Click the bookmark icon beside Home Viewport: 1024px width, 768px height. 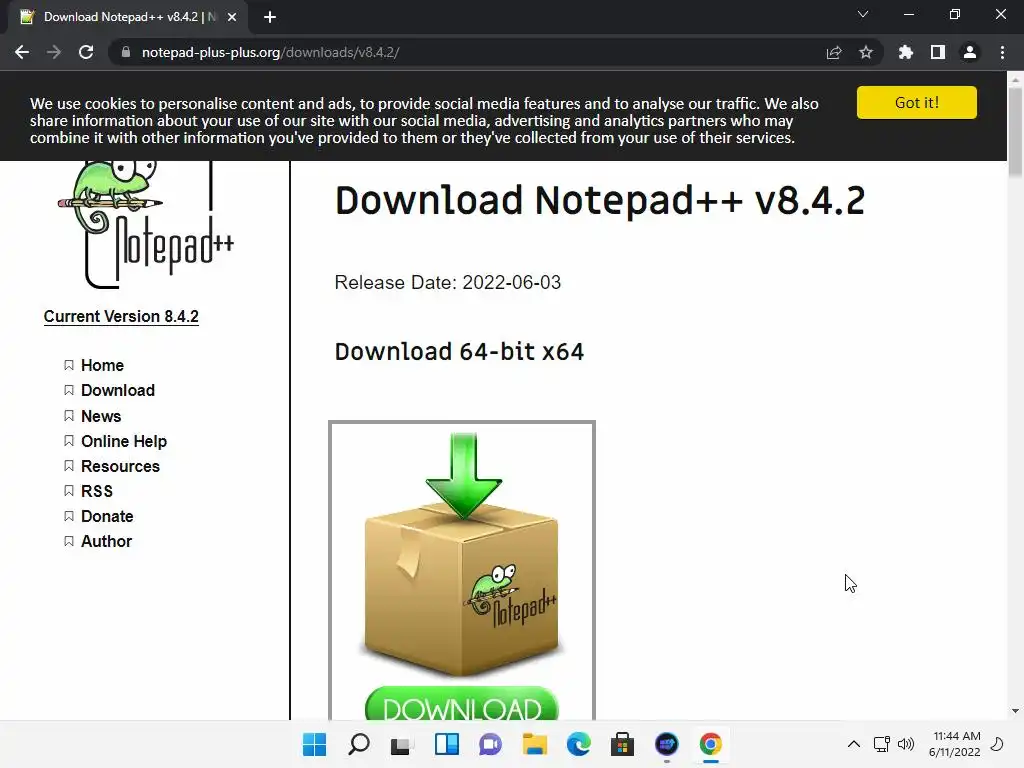[69, 365]
